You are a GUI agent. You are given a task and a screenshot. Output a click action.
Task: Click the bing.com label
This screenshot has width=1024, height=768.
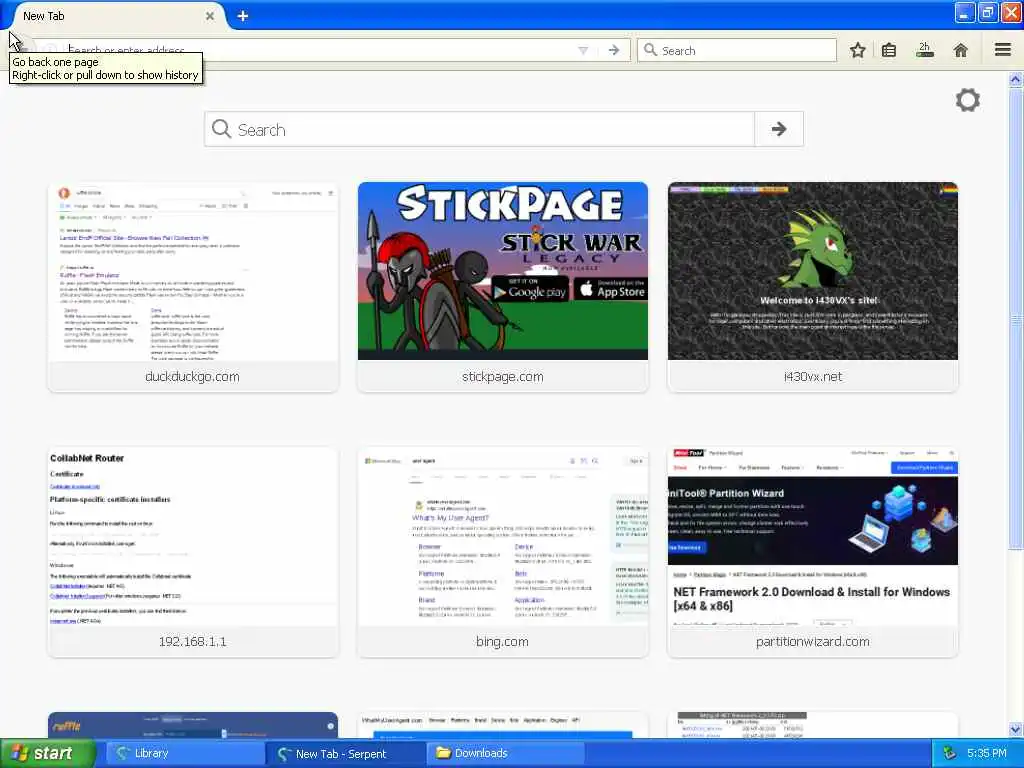coord(502,642)
